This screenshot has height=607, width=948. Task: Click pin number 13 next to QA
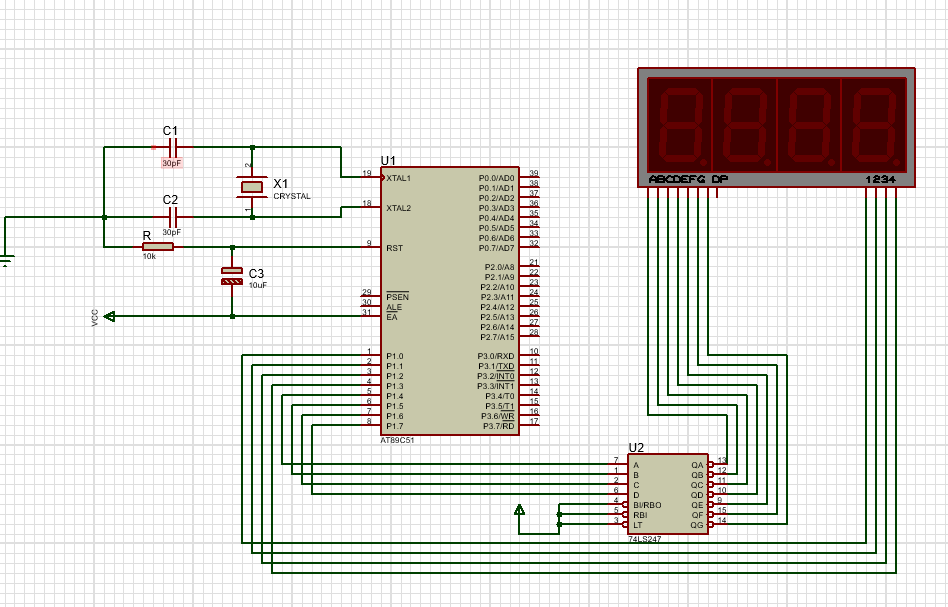(722, 461)
